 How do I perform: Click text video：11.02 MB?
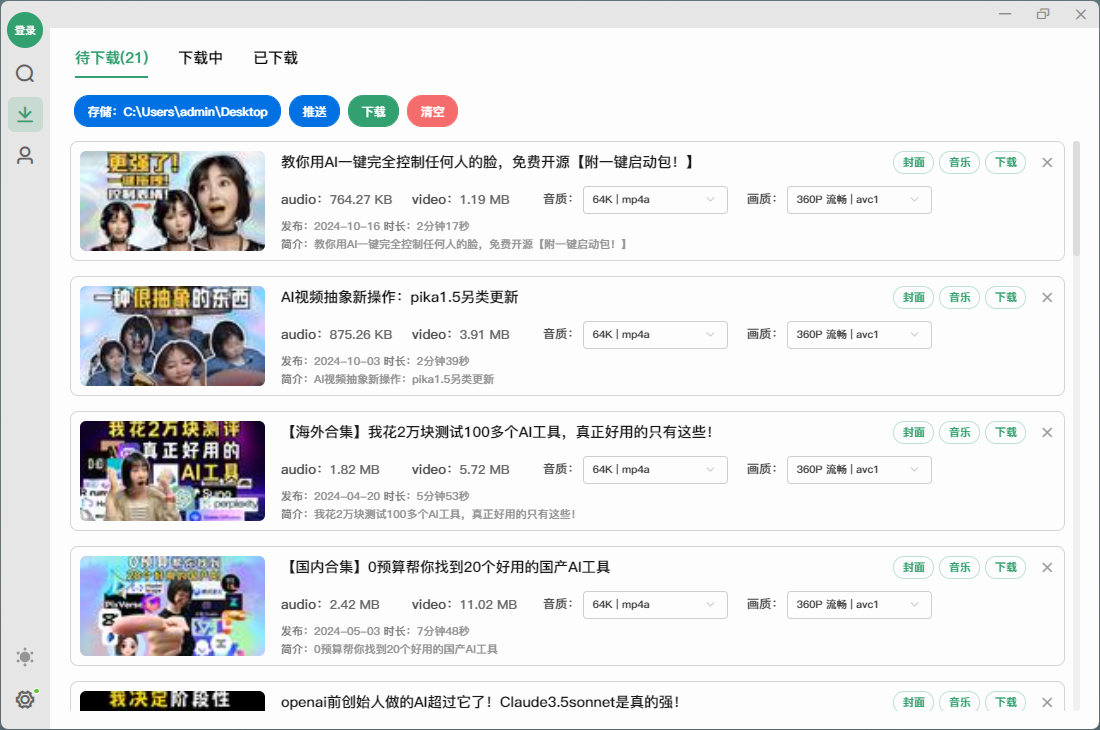click(464, 604)
